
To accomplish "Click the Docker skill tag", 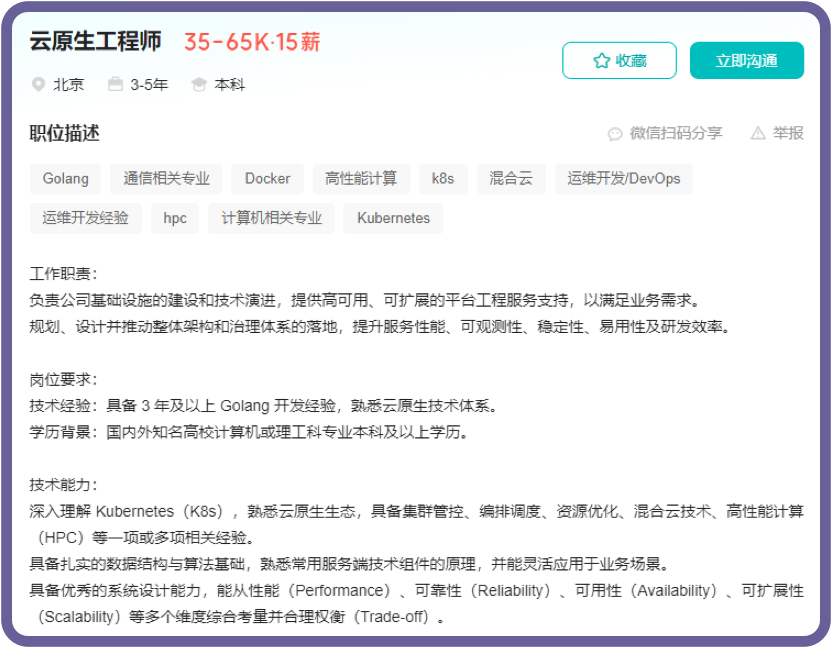I will [267, 179].
